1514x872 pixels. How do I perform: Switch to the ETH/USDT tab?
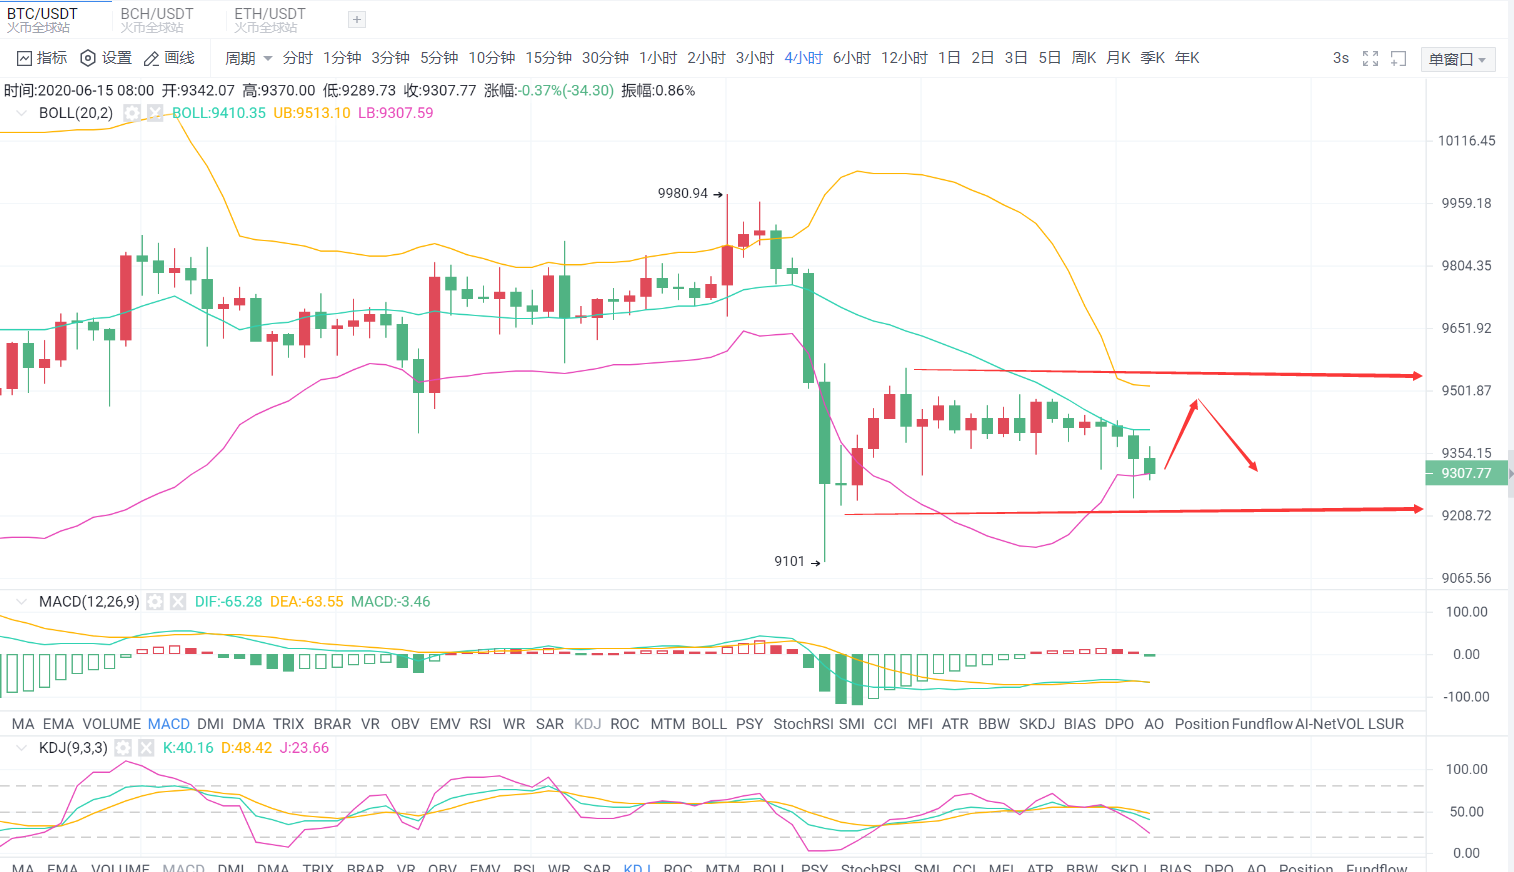[x=270, y=19]
